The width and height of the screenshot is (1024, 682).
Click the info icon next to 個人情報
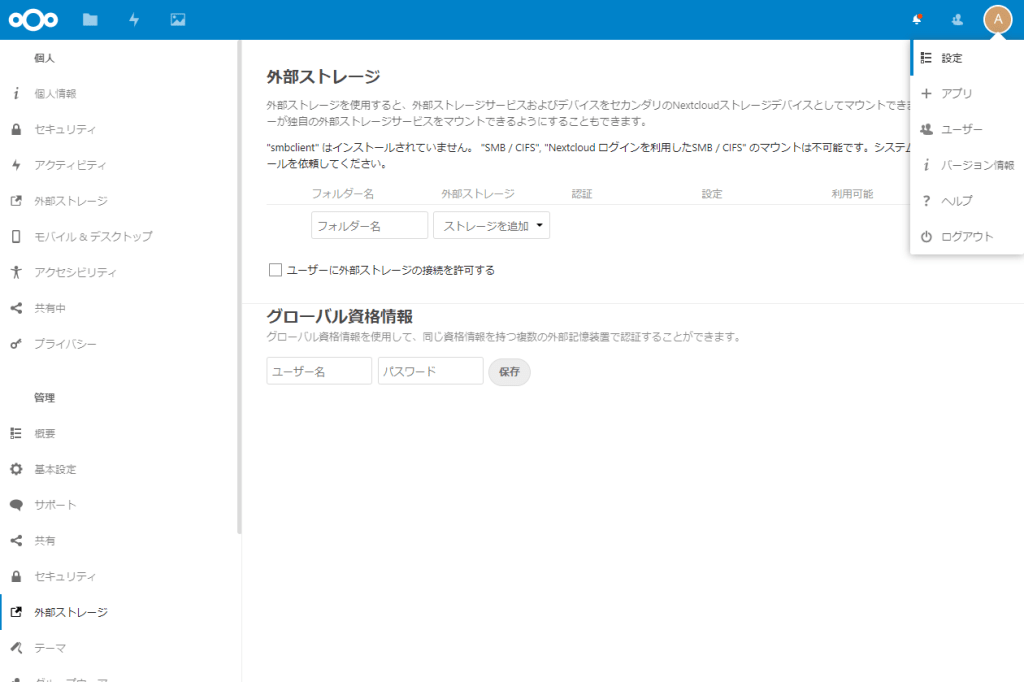point(16,93)
